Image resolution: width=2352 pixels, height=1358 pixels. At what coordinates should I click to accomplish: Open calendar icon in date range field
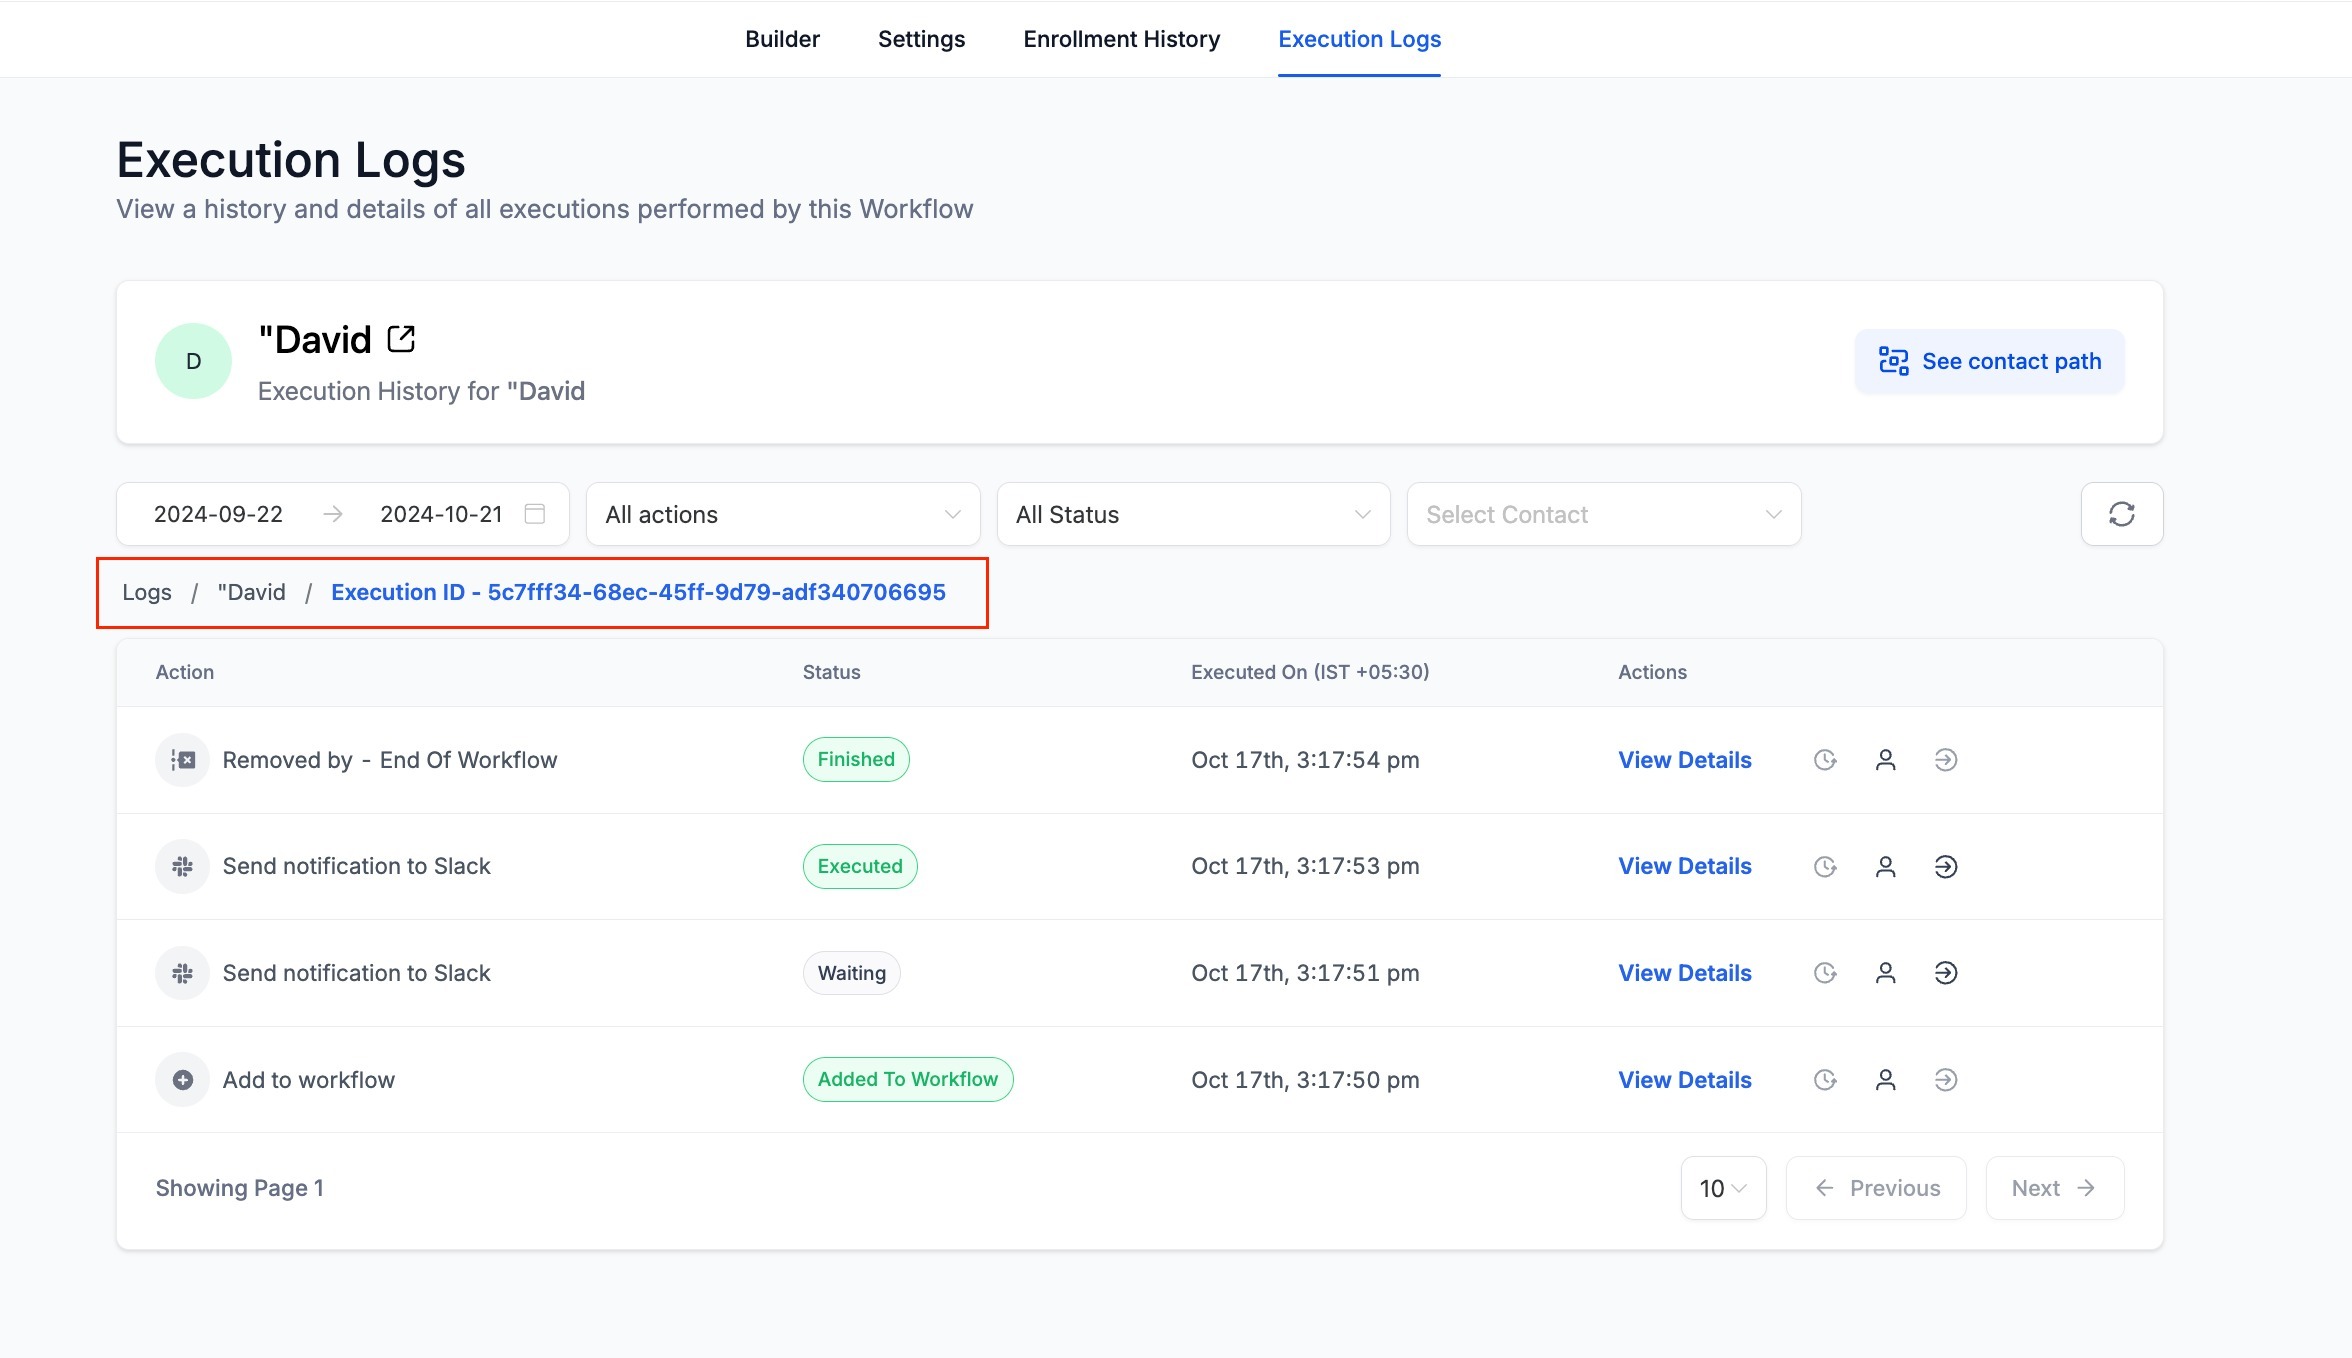[x=535, y=514]
